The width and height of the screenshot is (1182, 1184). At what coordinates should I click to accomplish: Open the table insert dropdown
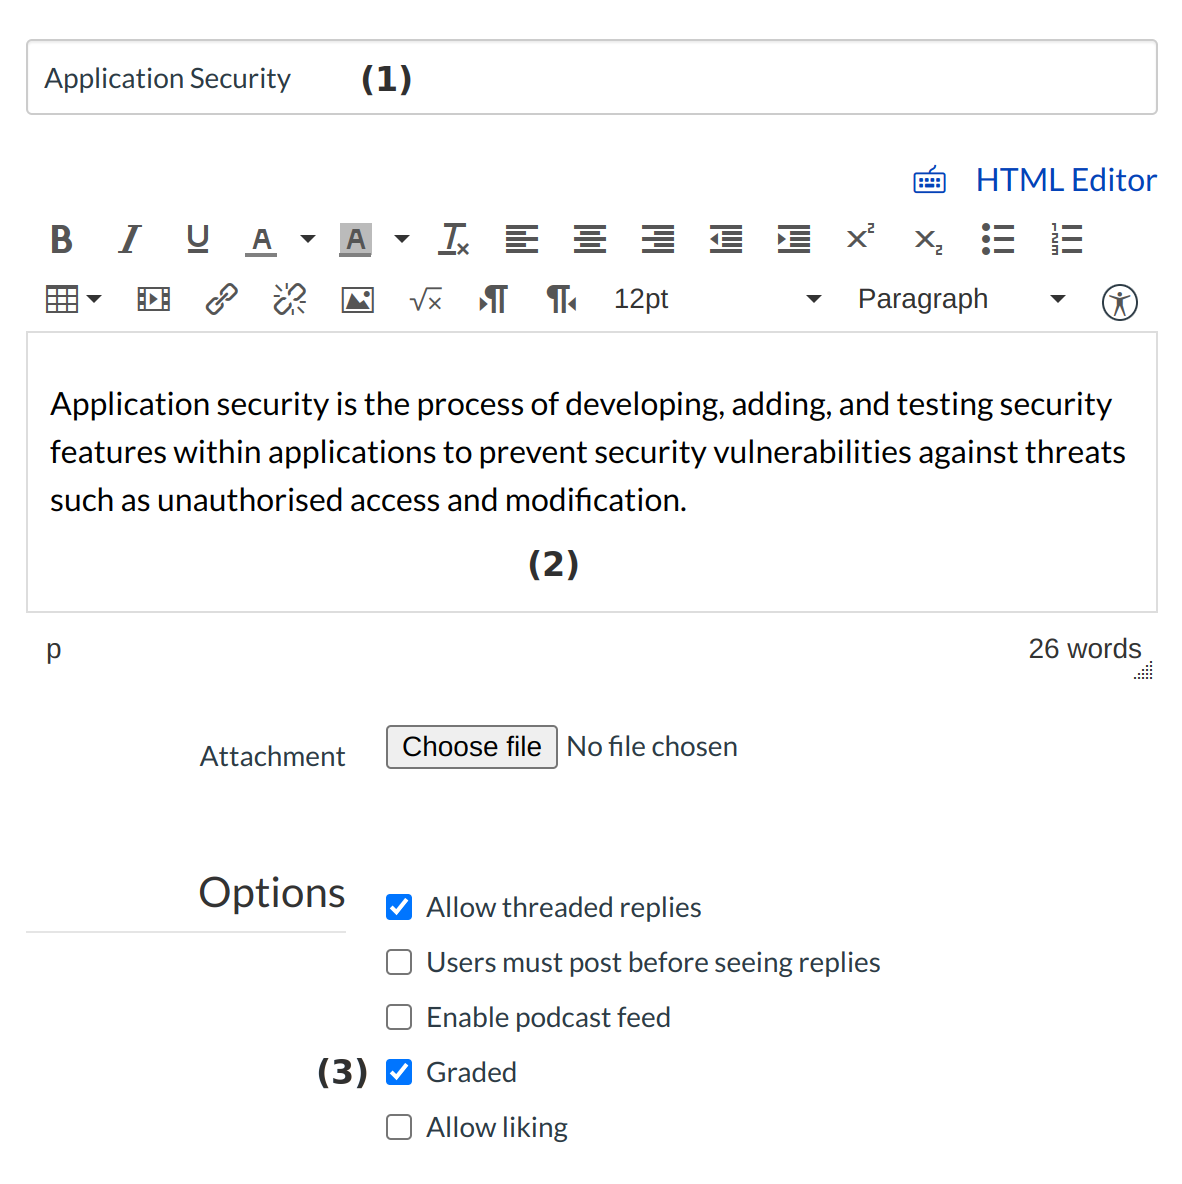coord(74,299)
